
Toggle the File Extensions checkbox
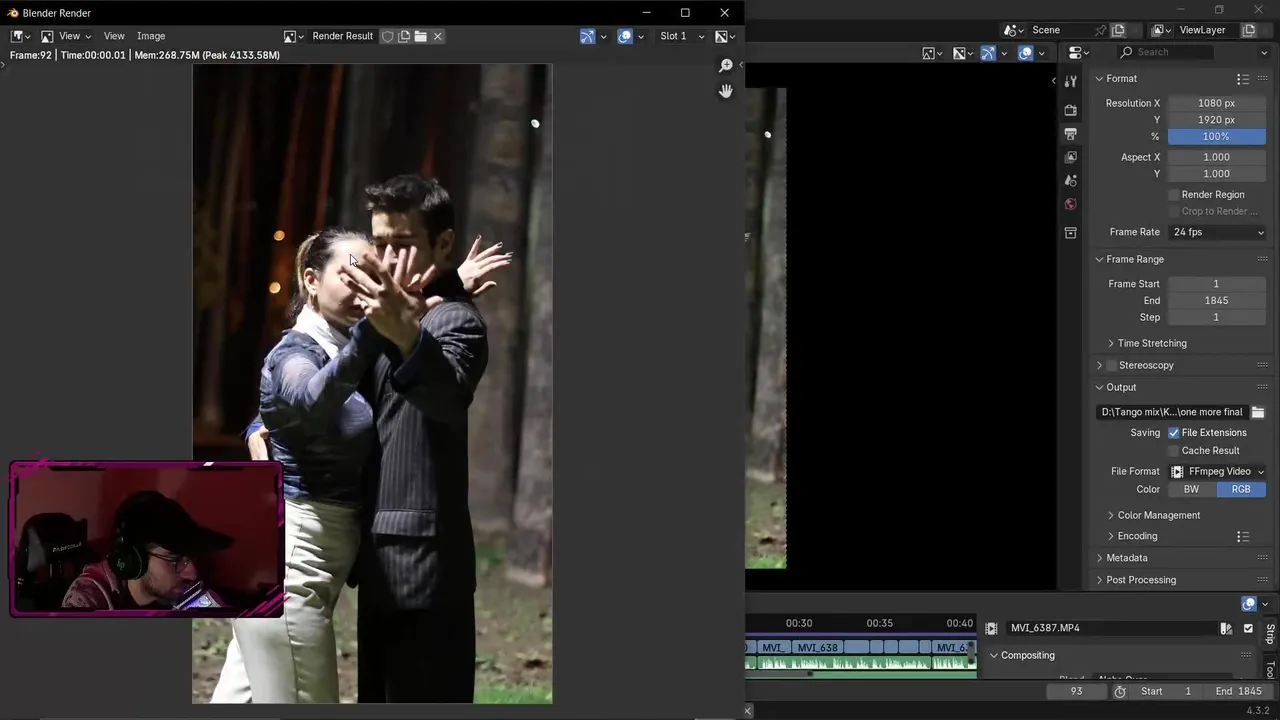point(1174,433)
